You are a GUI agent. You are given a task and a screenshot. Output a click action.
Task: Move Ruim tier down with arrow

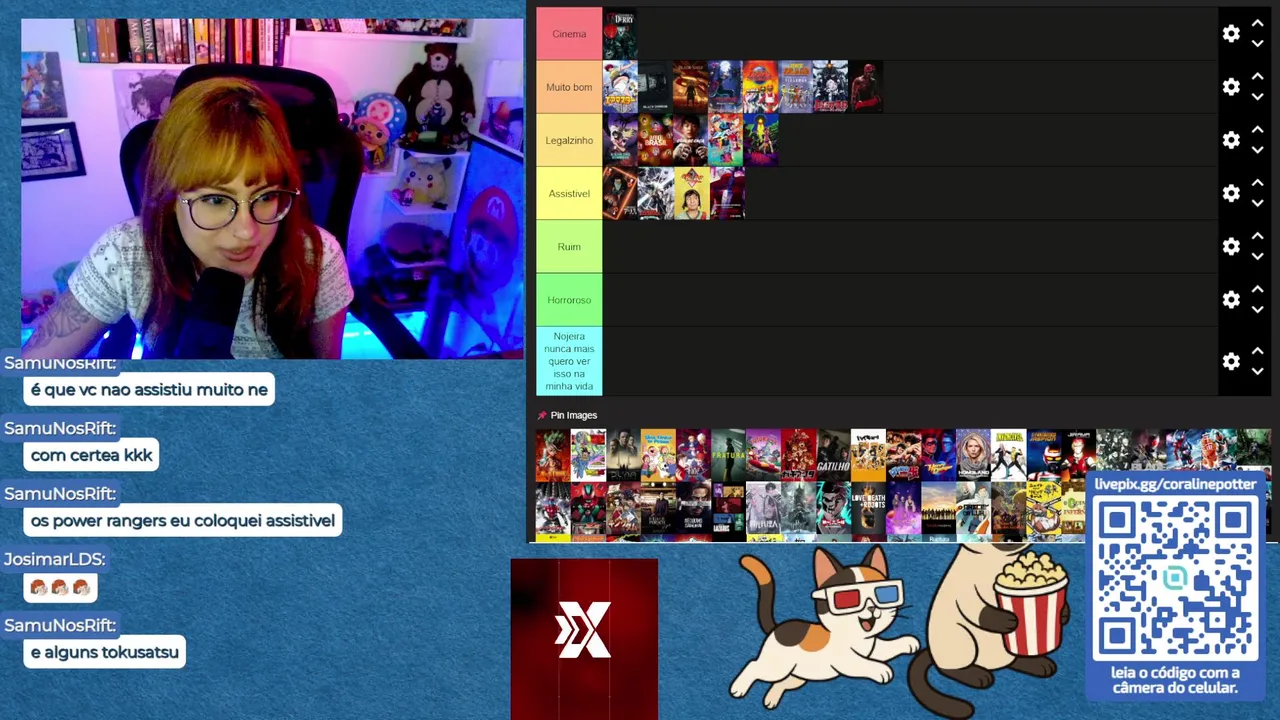1258,256
